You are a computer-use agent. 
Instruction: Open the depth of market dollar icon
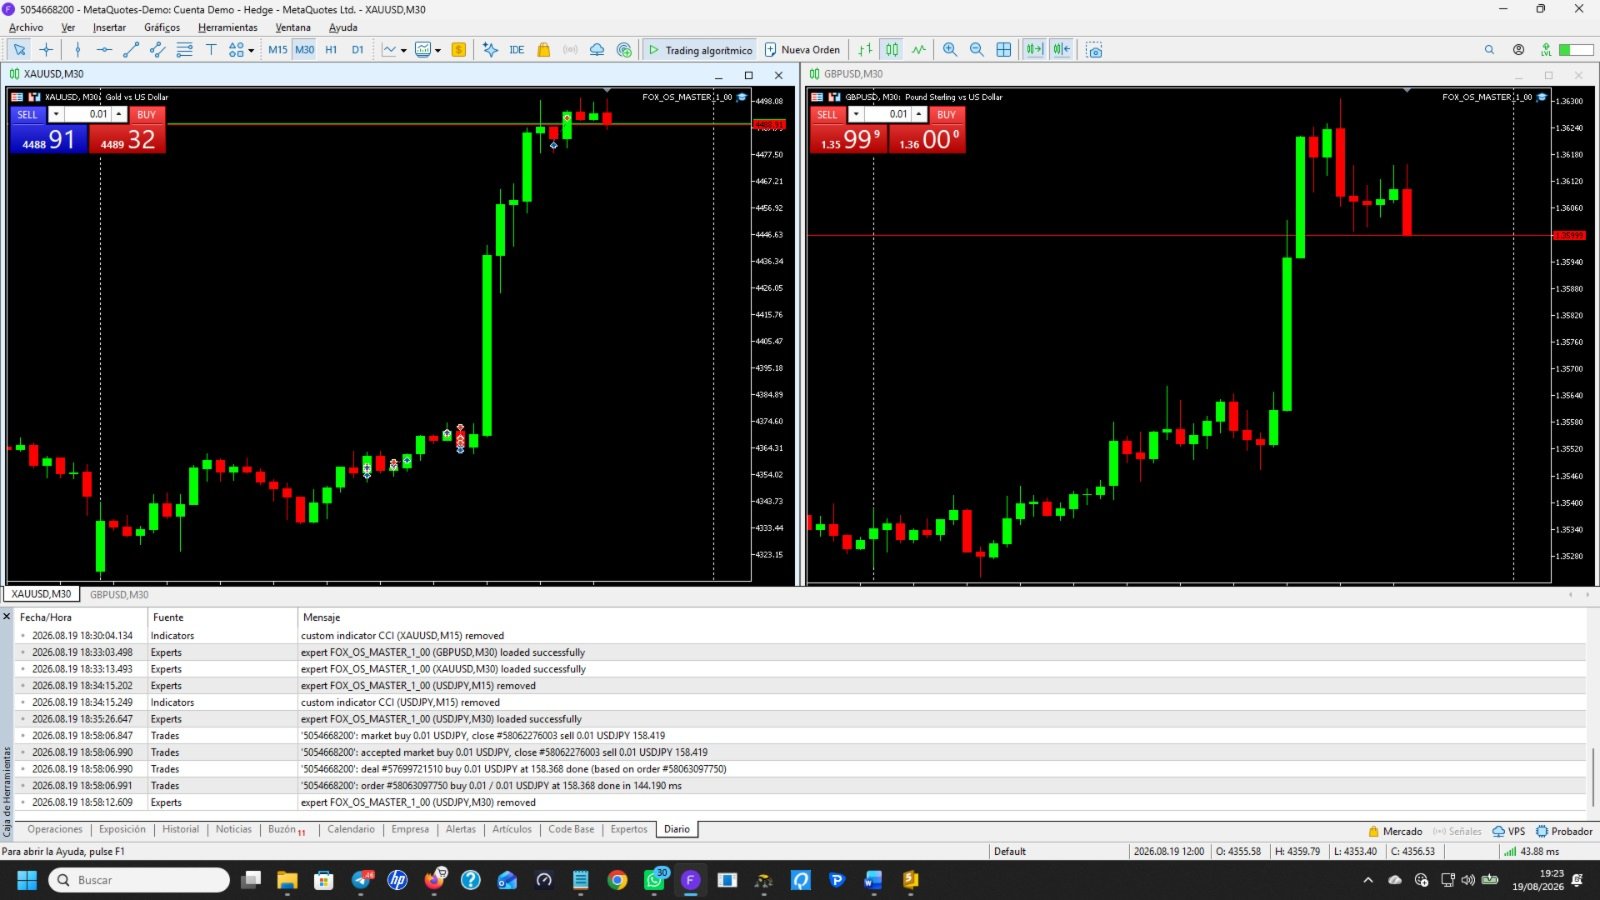click(459, 49)
